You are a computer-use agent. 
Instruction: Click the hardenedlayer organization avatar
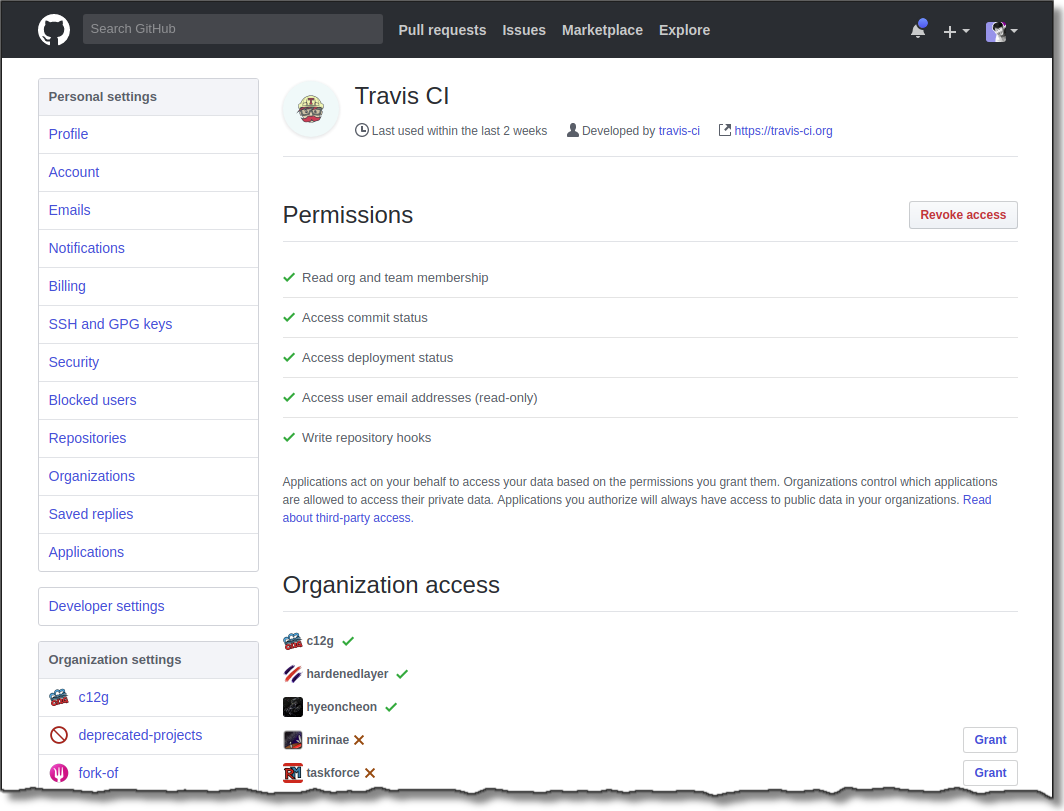(x=292, y=674)
